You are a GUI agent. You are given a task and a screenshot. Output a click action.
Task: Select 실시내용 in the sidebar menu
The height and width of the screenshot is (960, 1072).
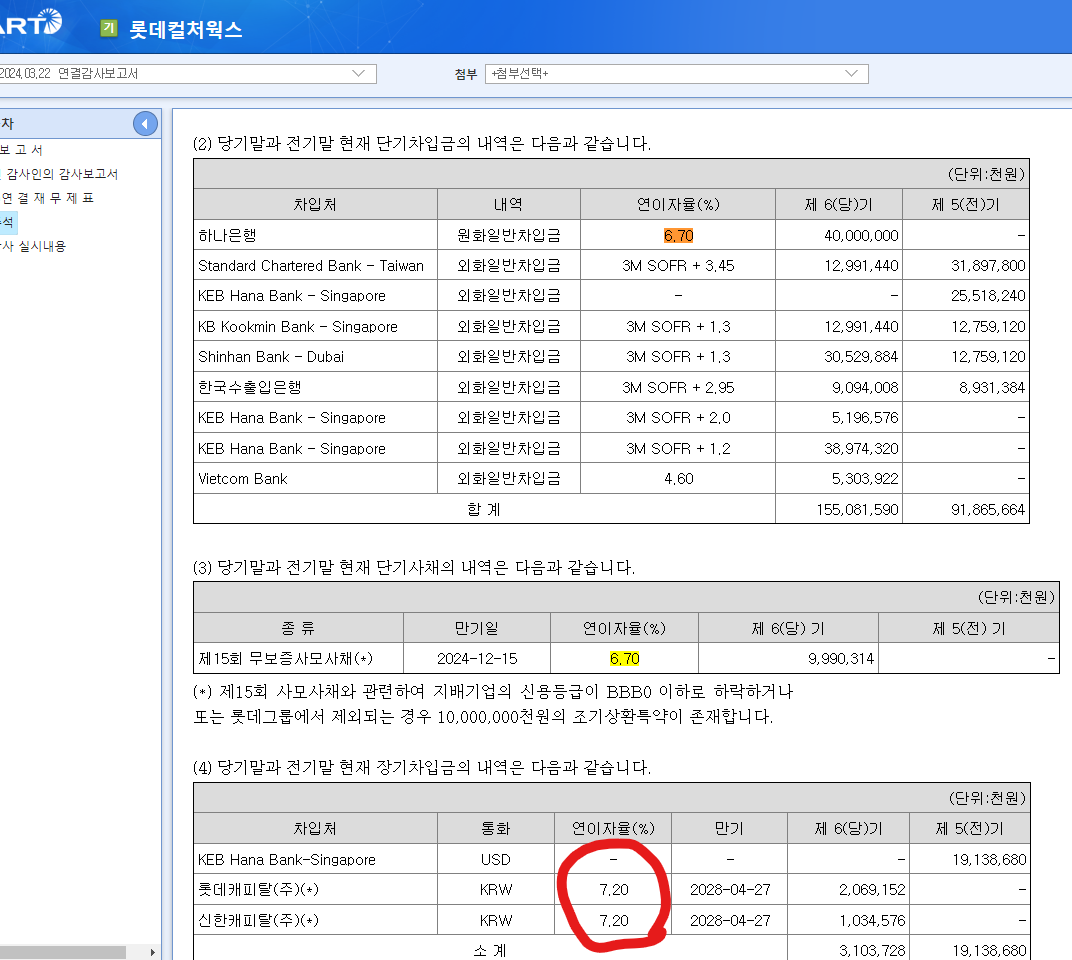click(x=35, y=246)
